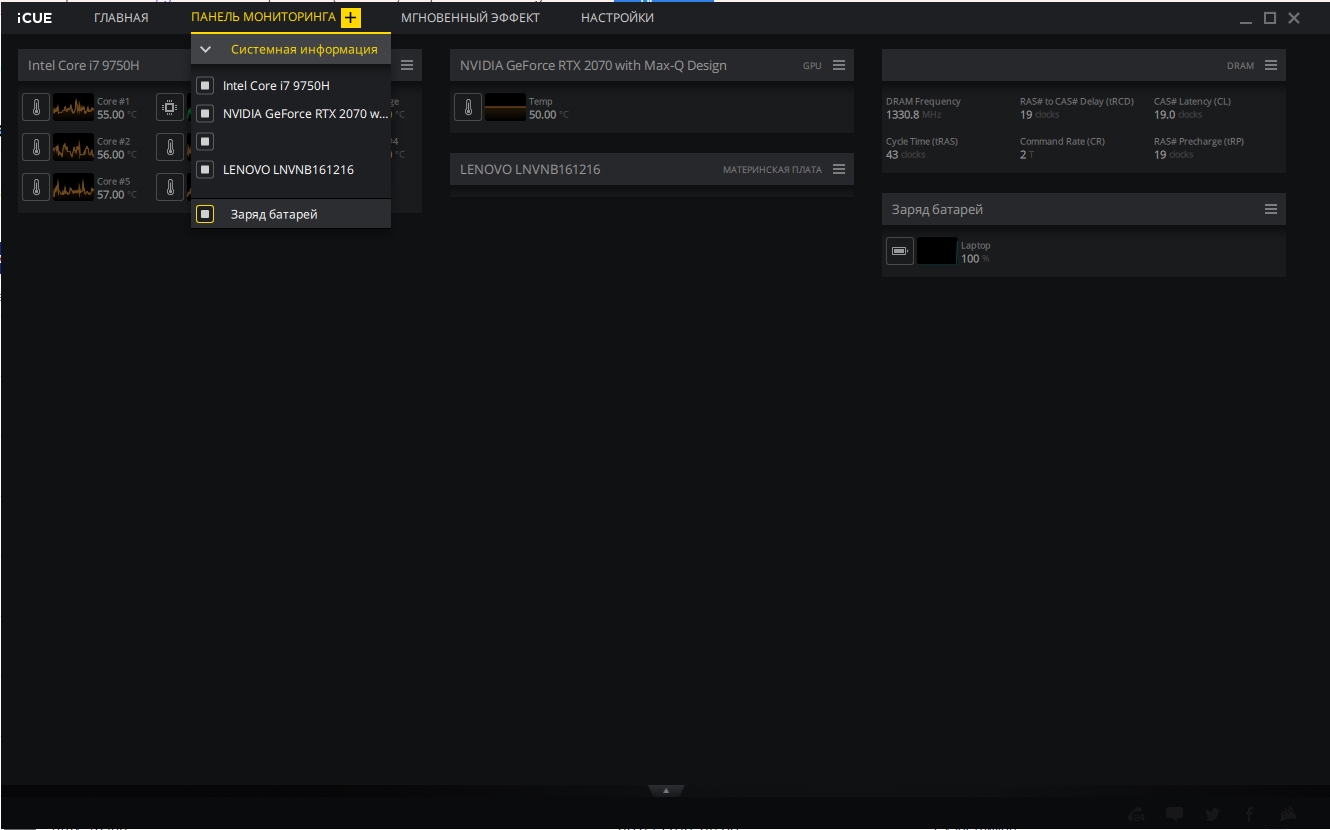Screen dimensions: 1330x830
Task: Click the Command Rate (CR) value
Action: point(1026,155)
